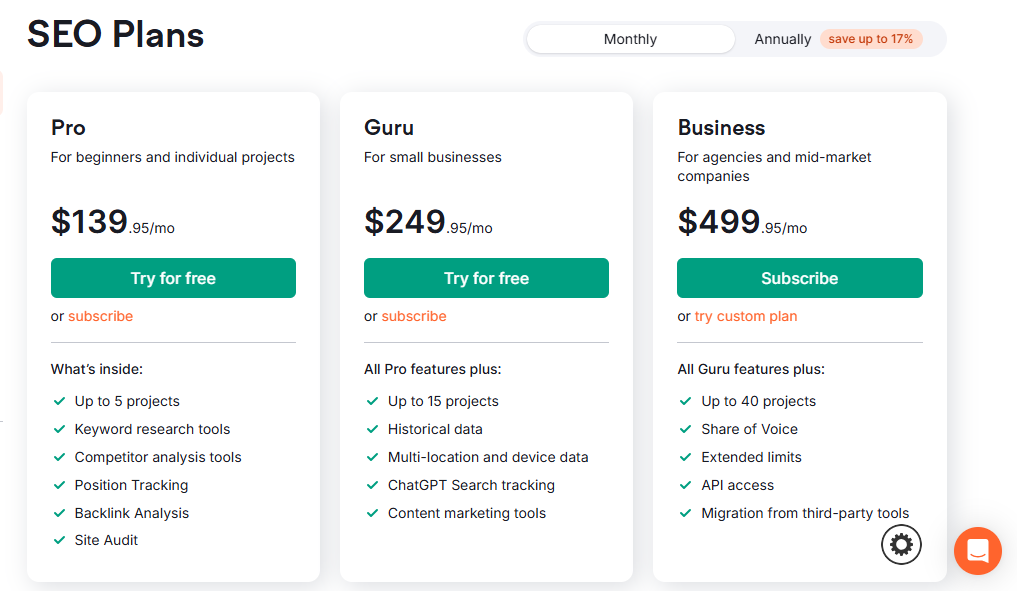Open the orange chat widget icon
1017x591 pixels.
(x=977, y=551)
